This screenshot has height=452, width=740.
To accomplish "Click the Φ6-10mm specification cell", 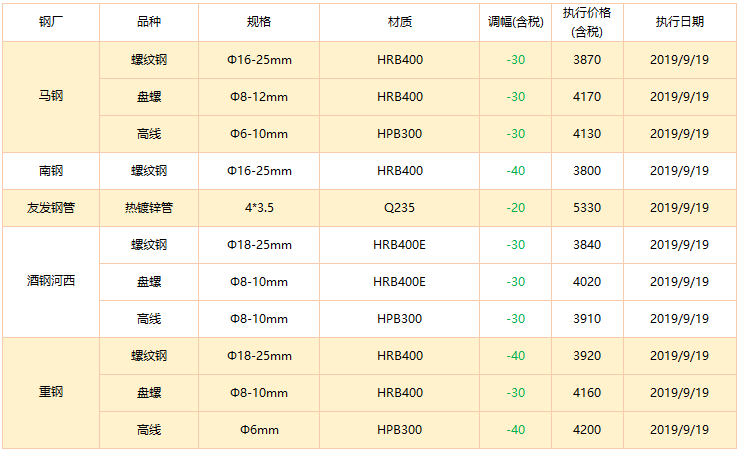I will coord(259,134).
